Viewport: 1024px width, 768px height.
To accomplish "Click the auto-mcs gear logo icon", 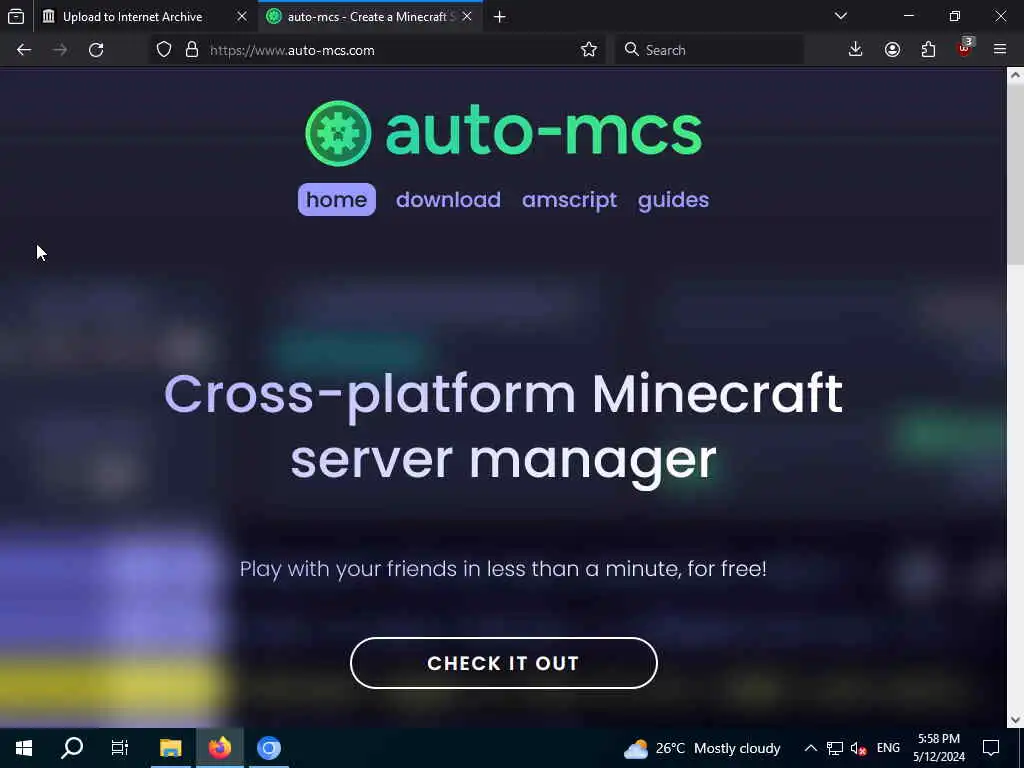I will (x=338, y=133).
